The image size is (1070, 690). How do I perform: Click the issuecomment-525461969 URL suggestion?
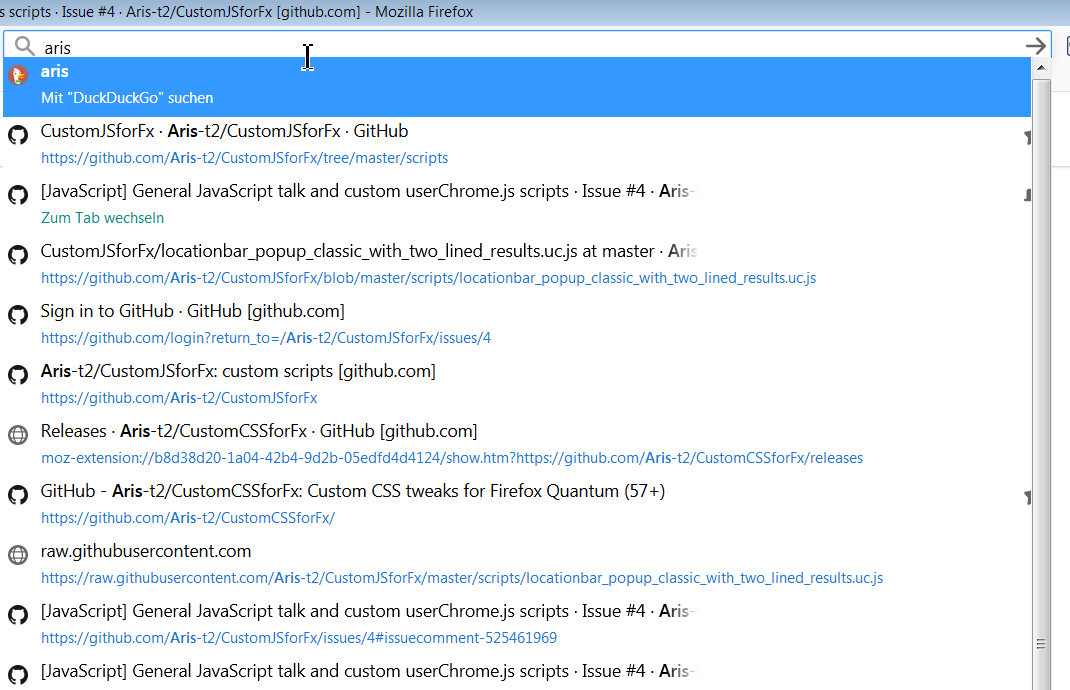point(298,637)
